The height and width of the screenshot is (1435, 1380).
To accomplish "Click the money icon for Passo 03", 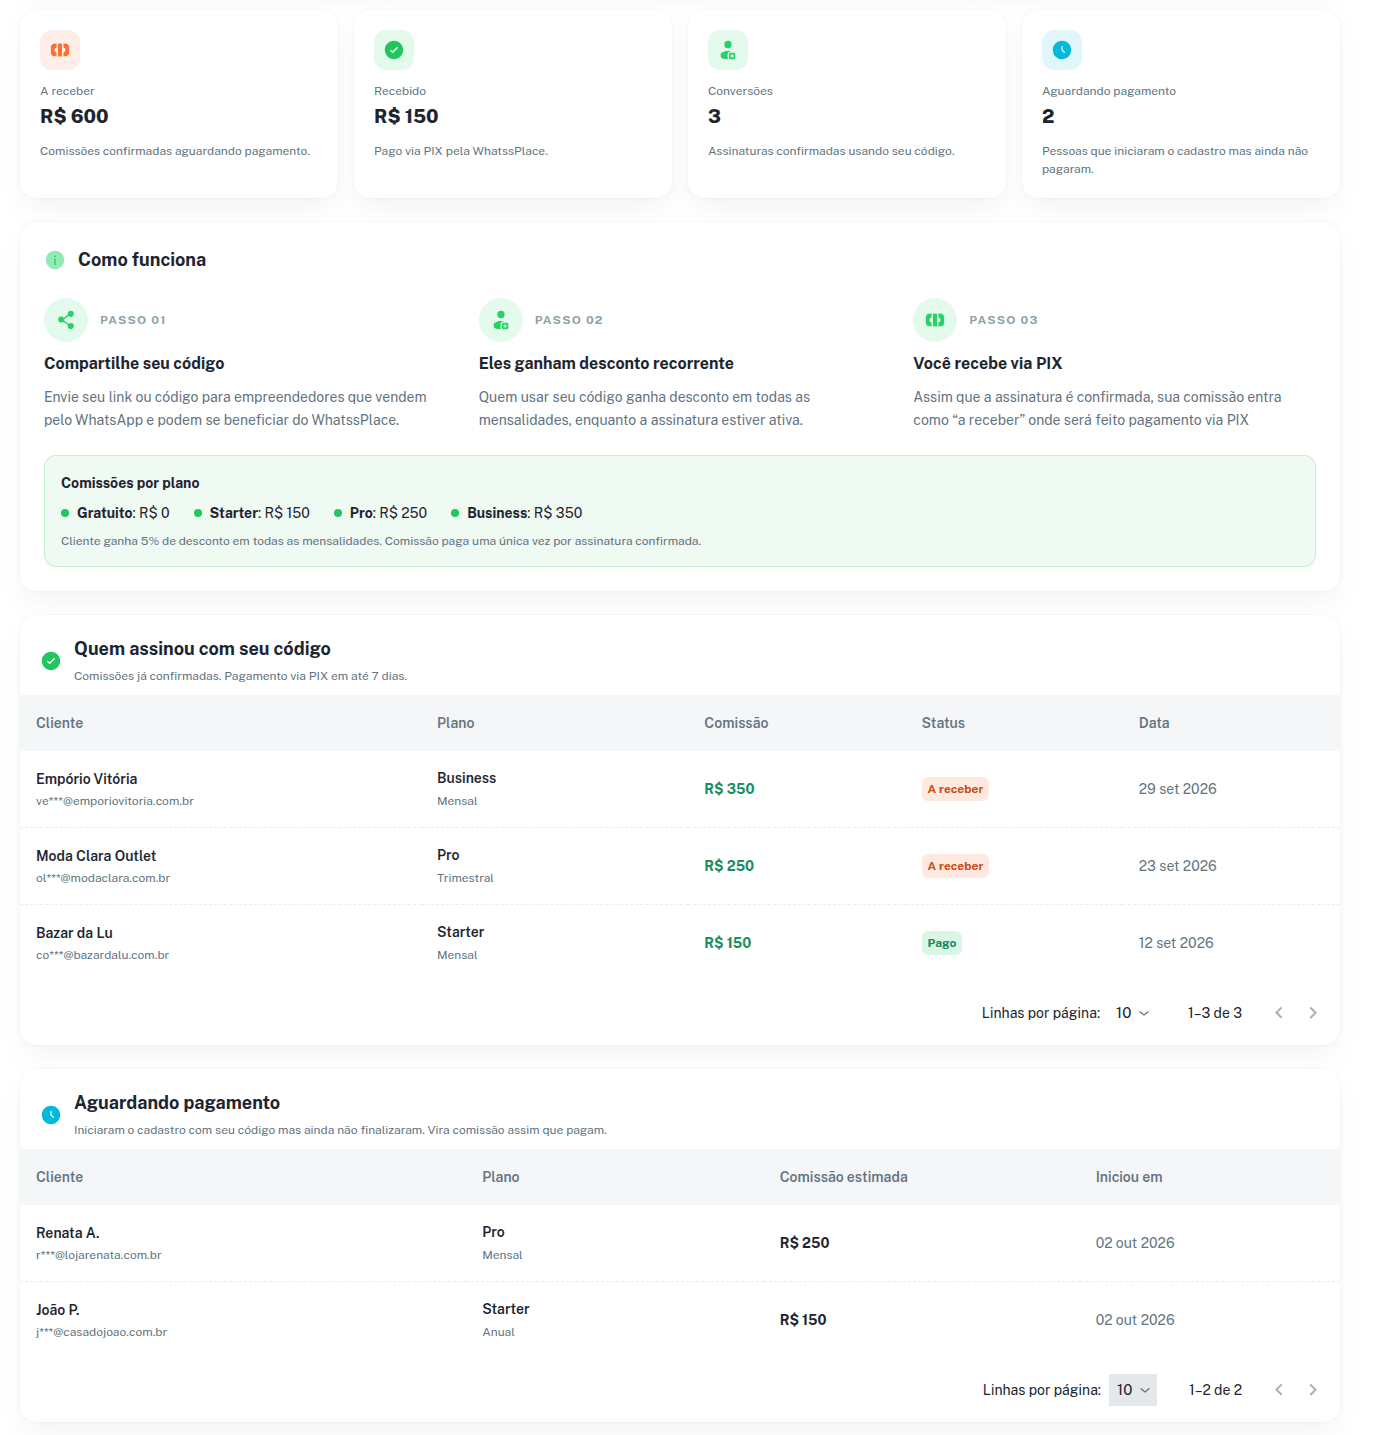I will tap(935, 320).
